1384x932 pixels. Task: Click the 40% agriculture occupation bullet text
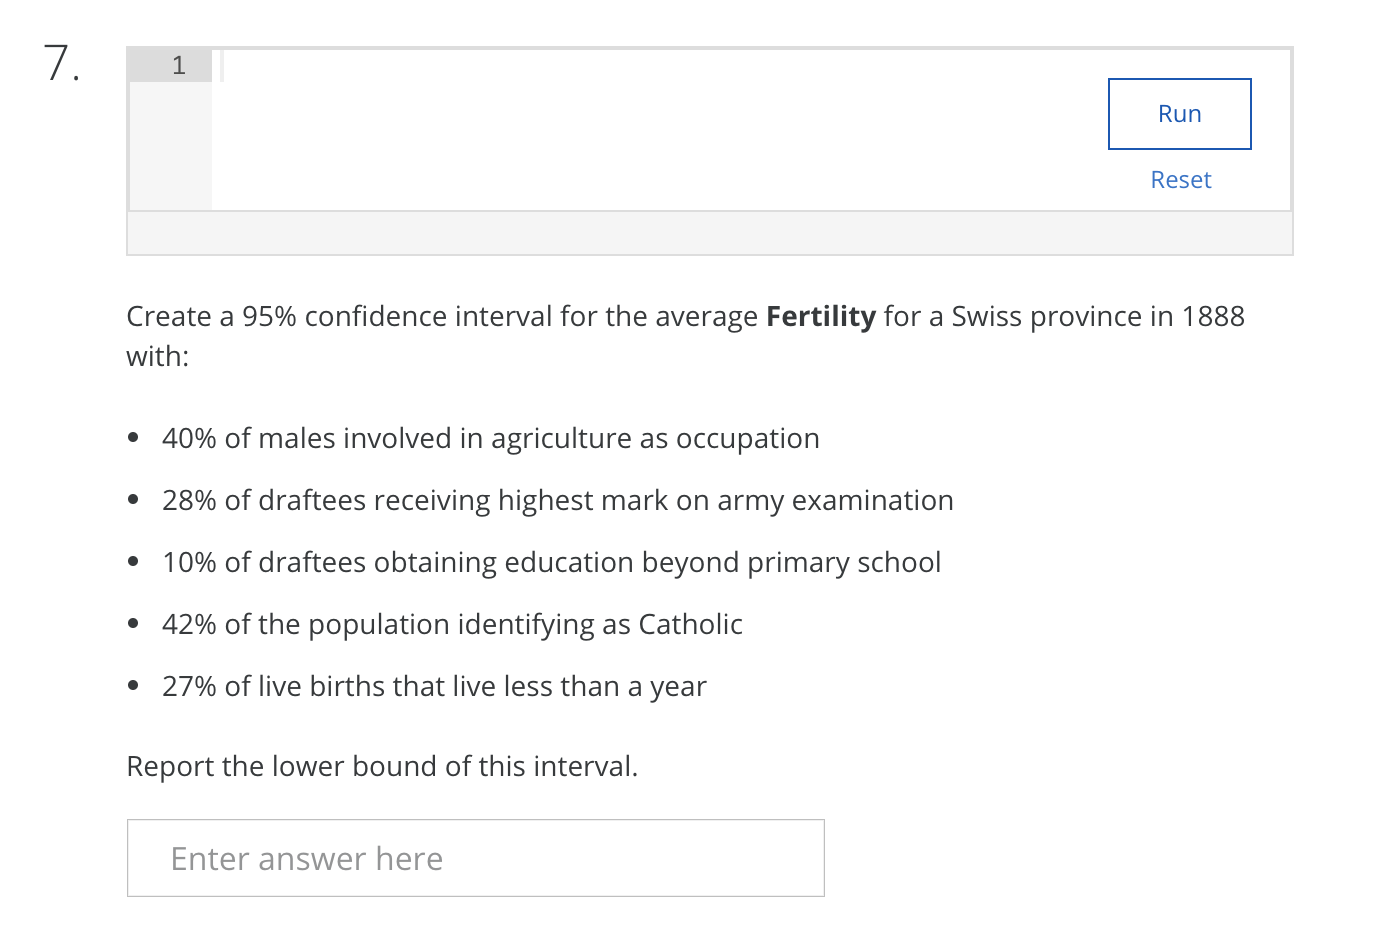click(490, 438)
